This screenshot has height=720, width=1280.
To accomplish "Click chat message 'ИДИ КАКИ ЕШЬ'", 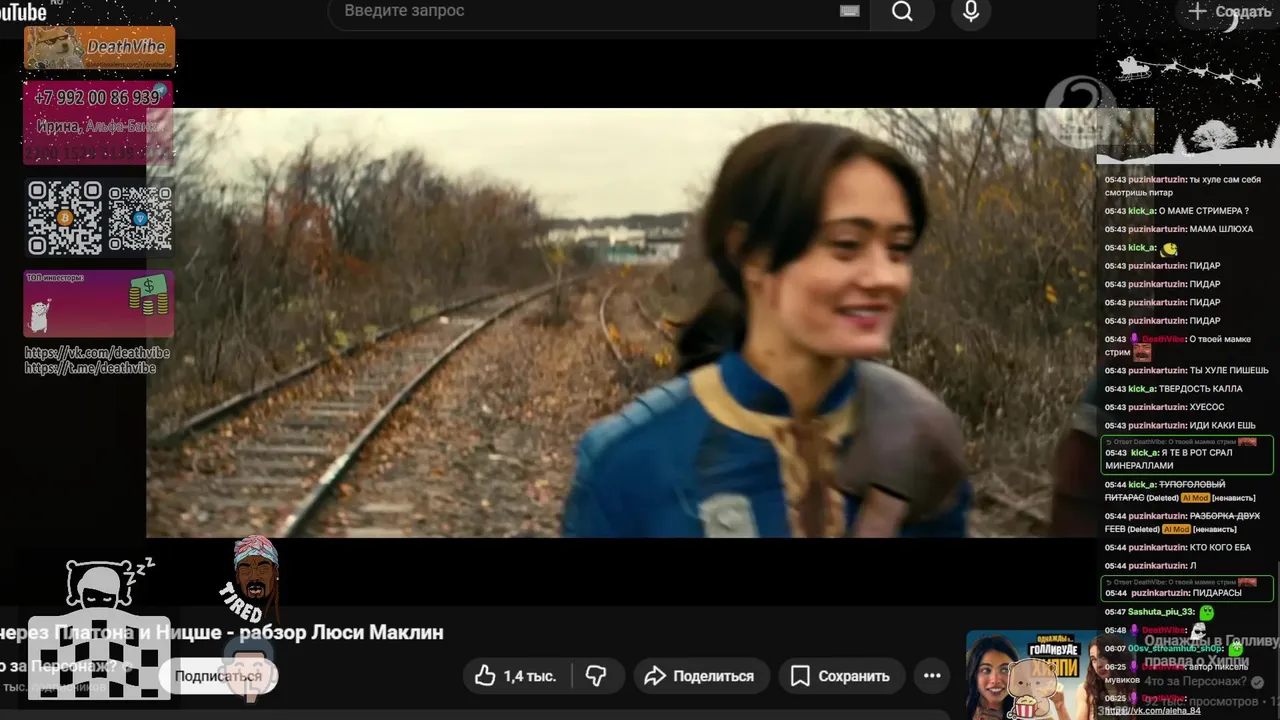I will [x=1222, y=425].
